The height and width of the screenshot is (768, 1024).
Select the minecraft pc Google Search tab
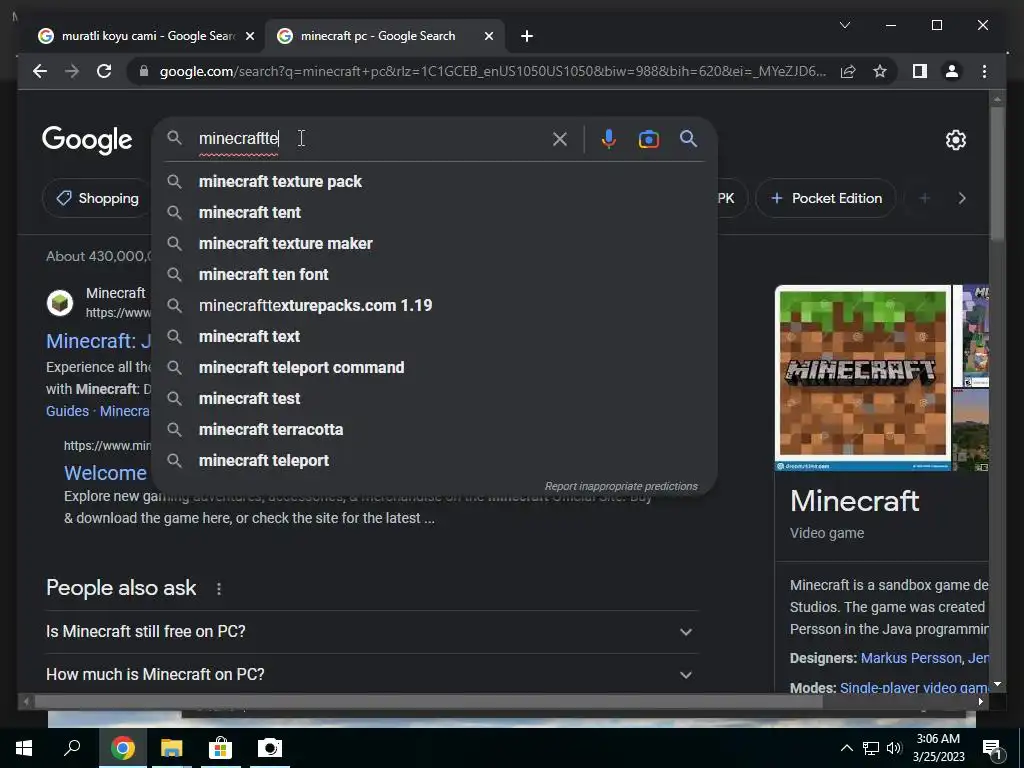click(384, 36)
